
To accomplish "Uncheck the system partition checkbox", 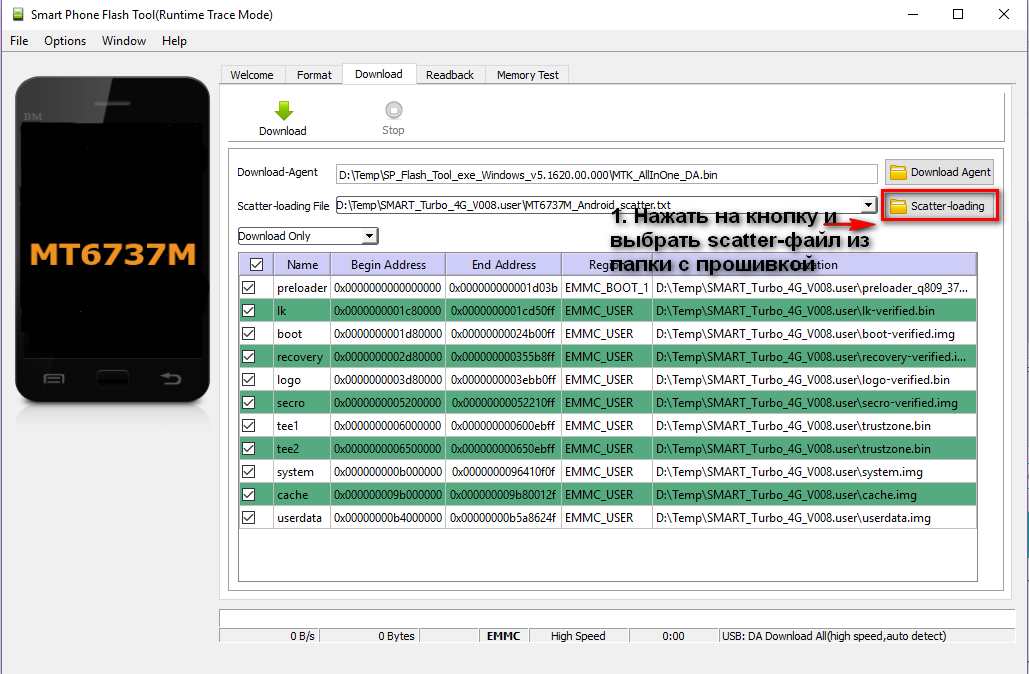I will pyautogui.click(x=249, y=471).
